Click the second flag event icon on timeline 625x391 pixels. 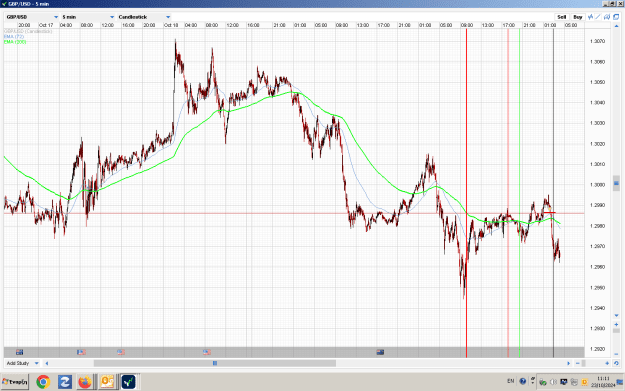81,352
